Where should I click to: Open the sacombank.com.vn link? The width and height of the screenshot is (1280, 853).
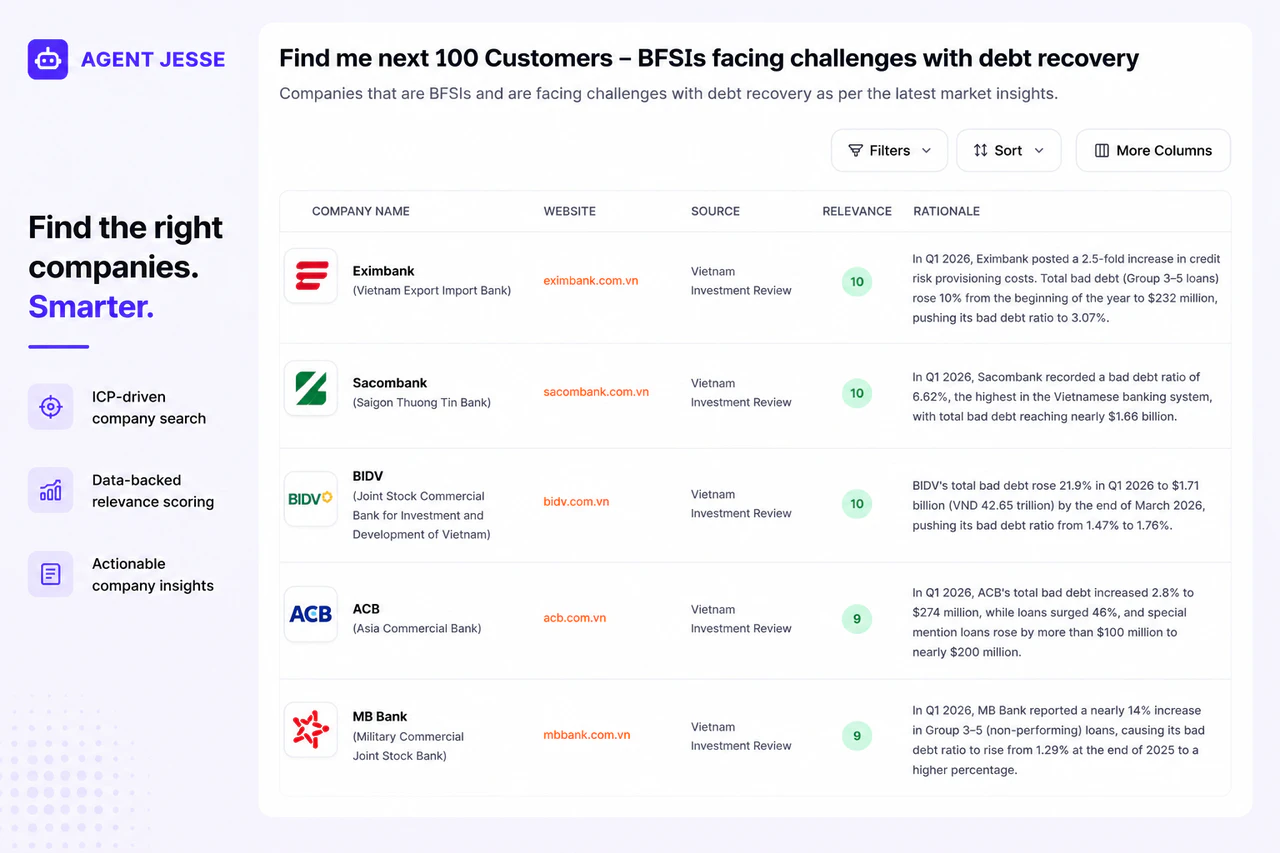pyautogui.click(x=596, y=392)
